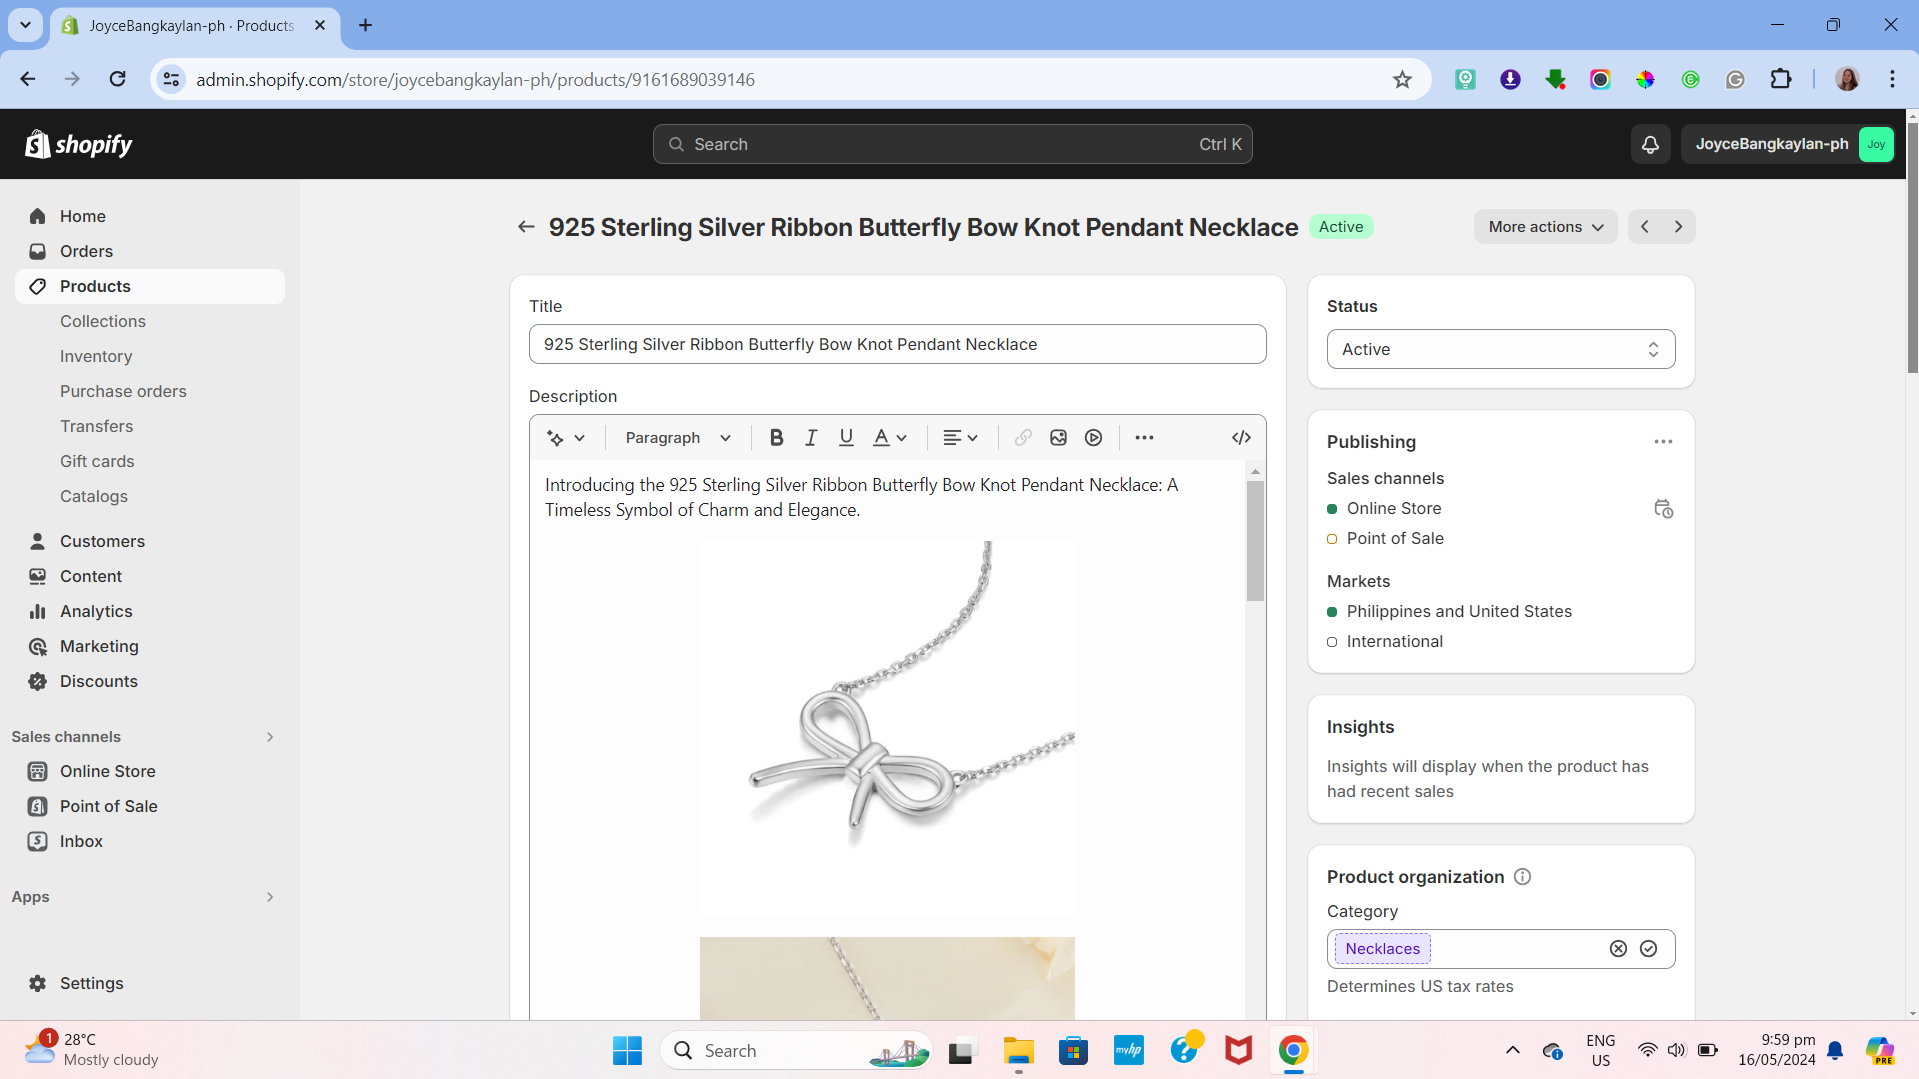Viewport: 1919px width, 1079px height.
Task: Open the text color picker
Action: (x=889, y=438)
